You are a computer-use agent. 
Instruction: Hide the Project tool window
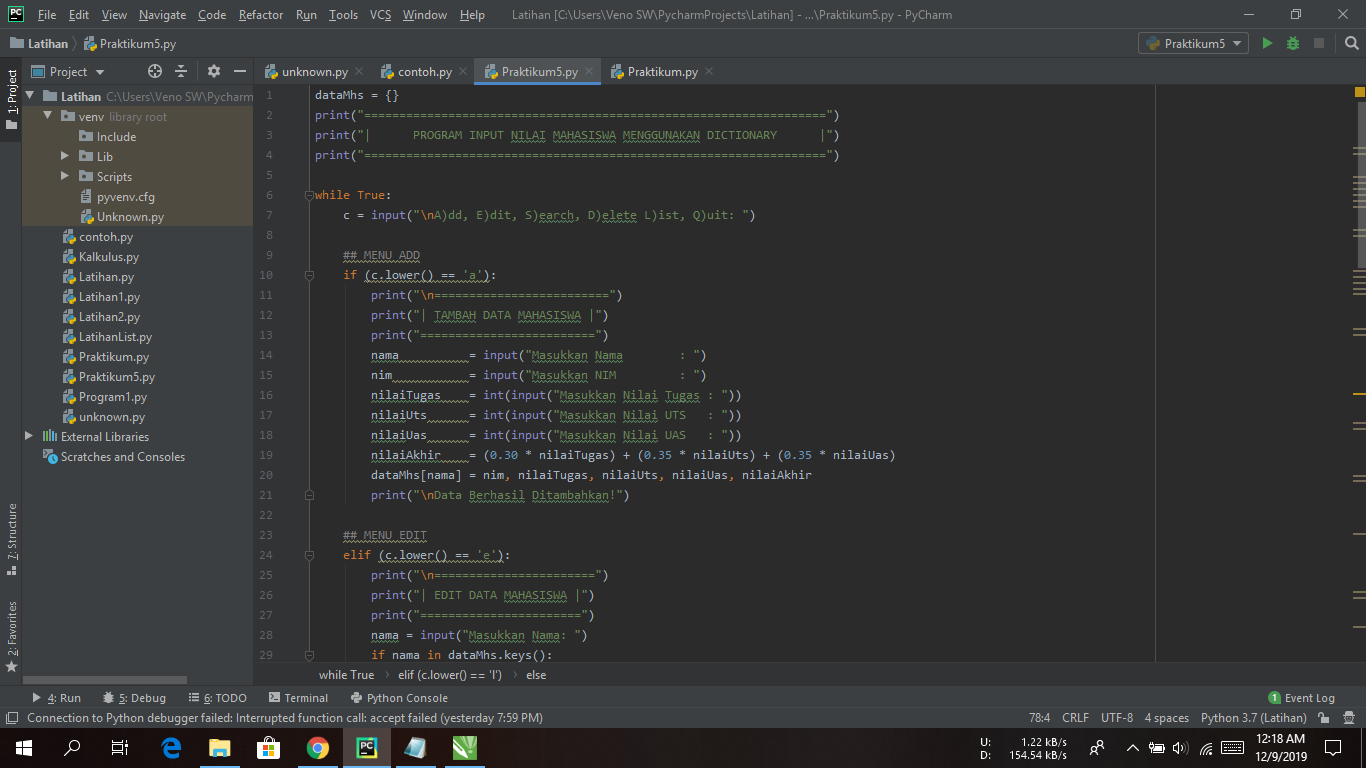(240, 71)
